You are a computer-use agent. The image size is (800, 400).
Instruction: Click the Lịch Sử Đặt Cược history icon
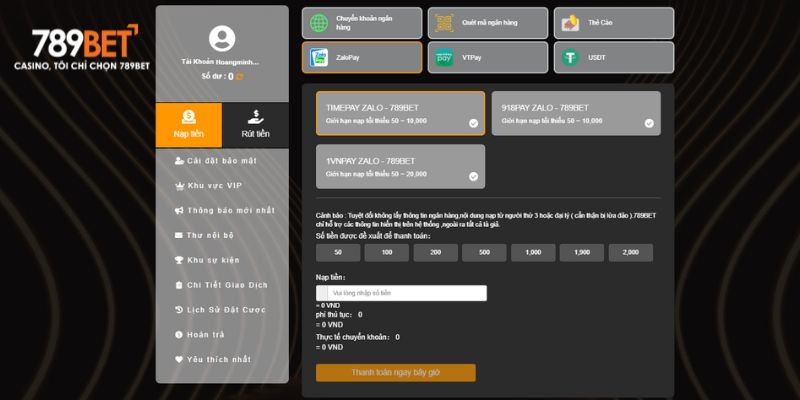(179, 310)
